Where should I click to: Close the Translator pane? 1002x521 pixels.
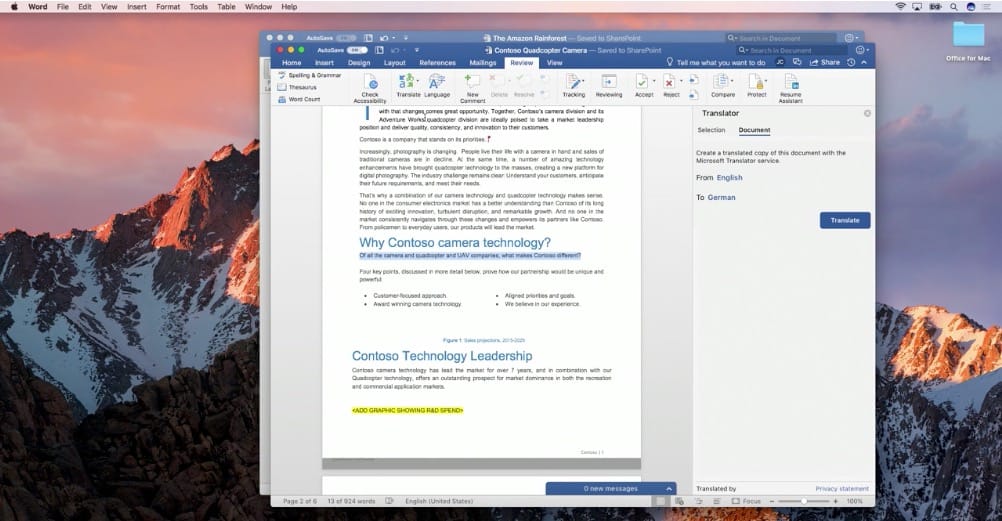click(x=867, y=113)
